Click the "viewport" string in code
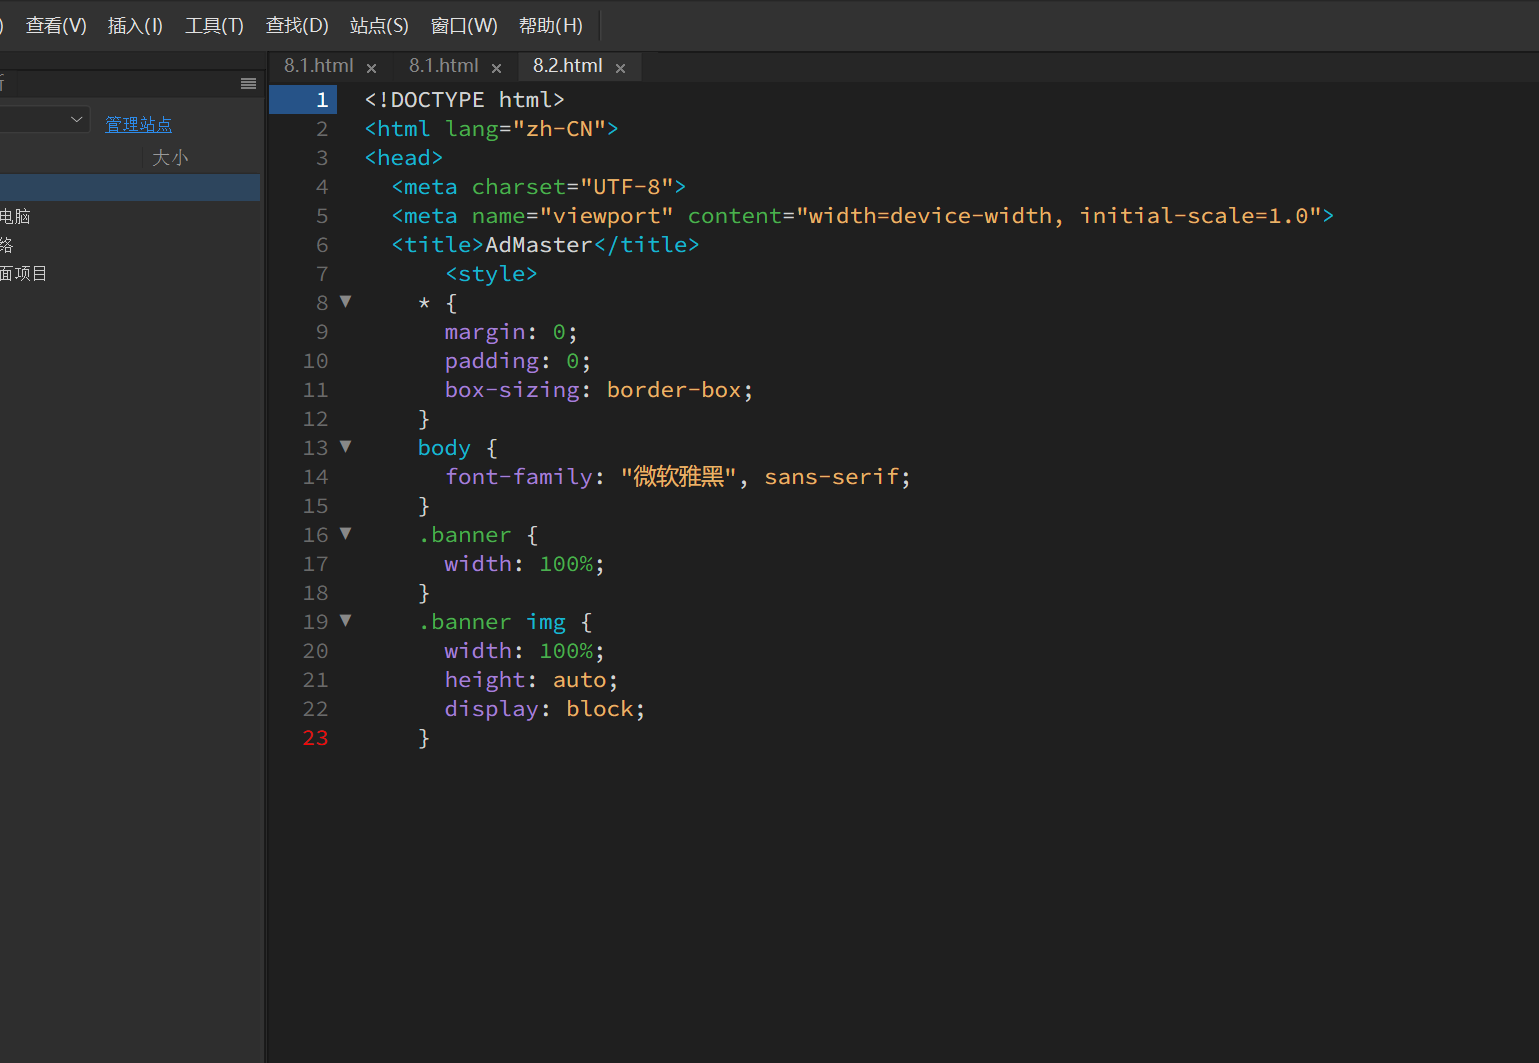Screen dimensions: 1539x1063 [x=607, y=216]
